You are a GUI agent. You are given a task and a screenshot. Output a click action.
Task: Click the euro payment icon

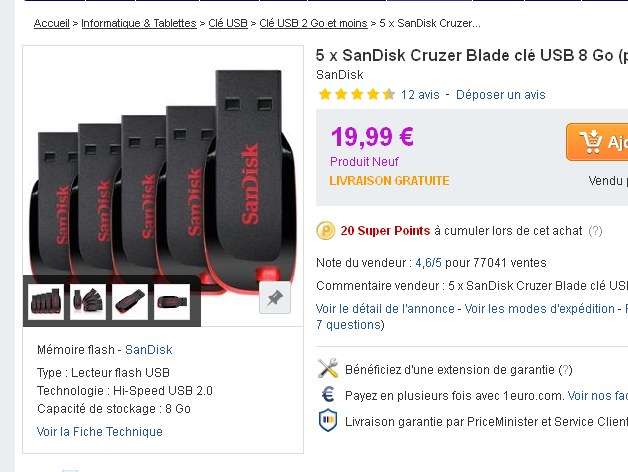click(x=328, y=395)
